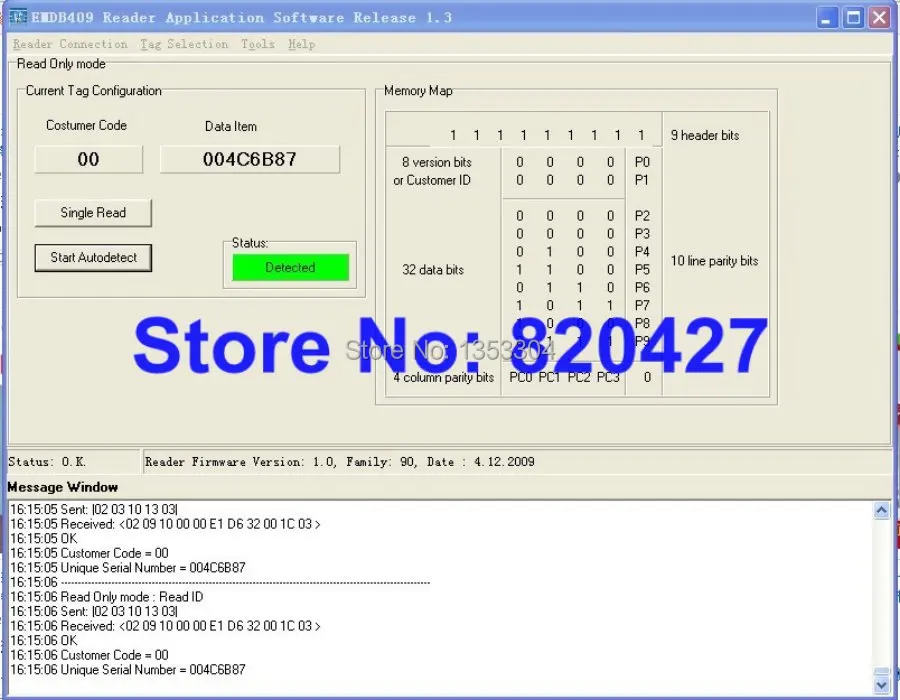The height and width of the screenshot is (700, 900).
Task: Open the Tag Selection menu
Action: pos(184,44)
